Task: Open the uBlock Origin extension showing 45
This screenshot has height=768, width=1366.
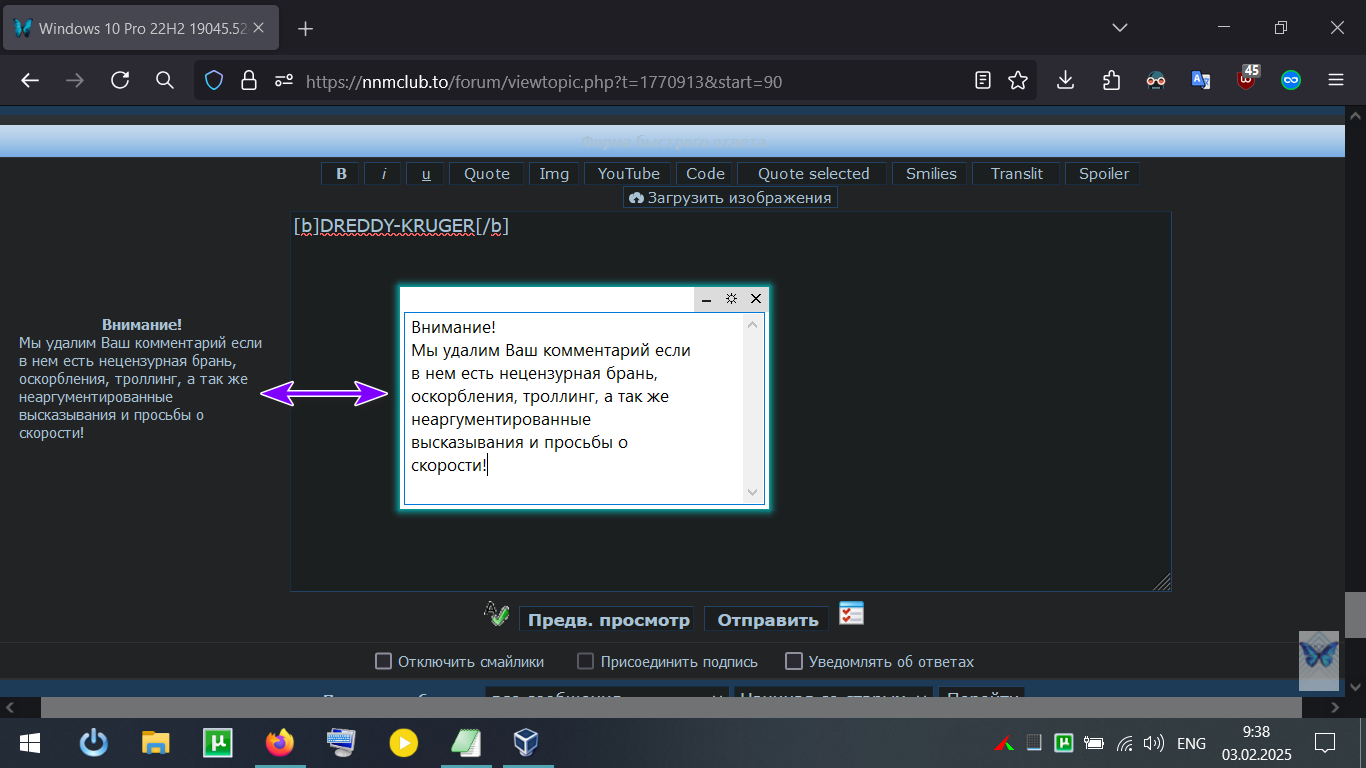Action: pyautogui.click(x=1247, y=79)
